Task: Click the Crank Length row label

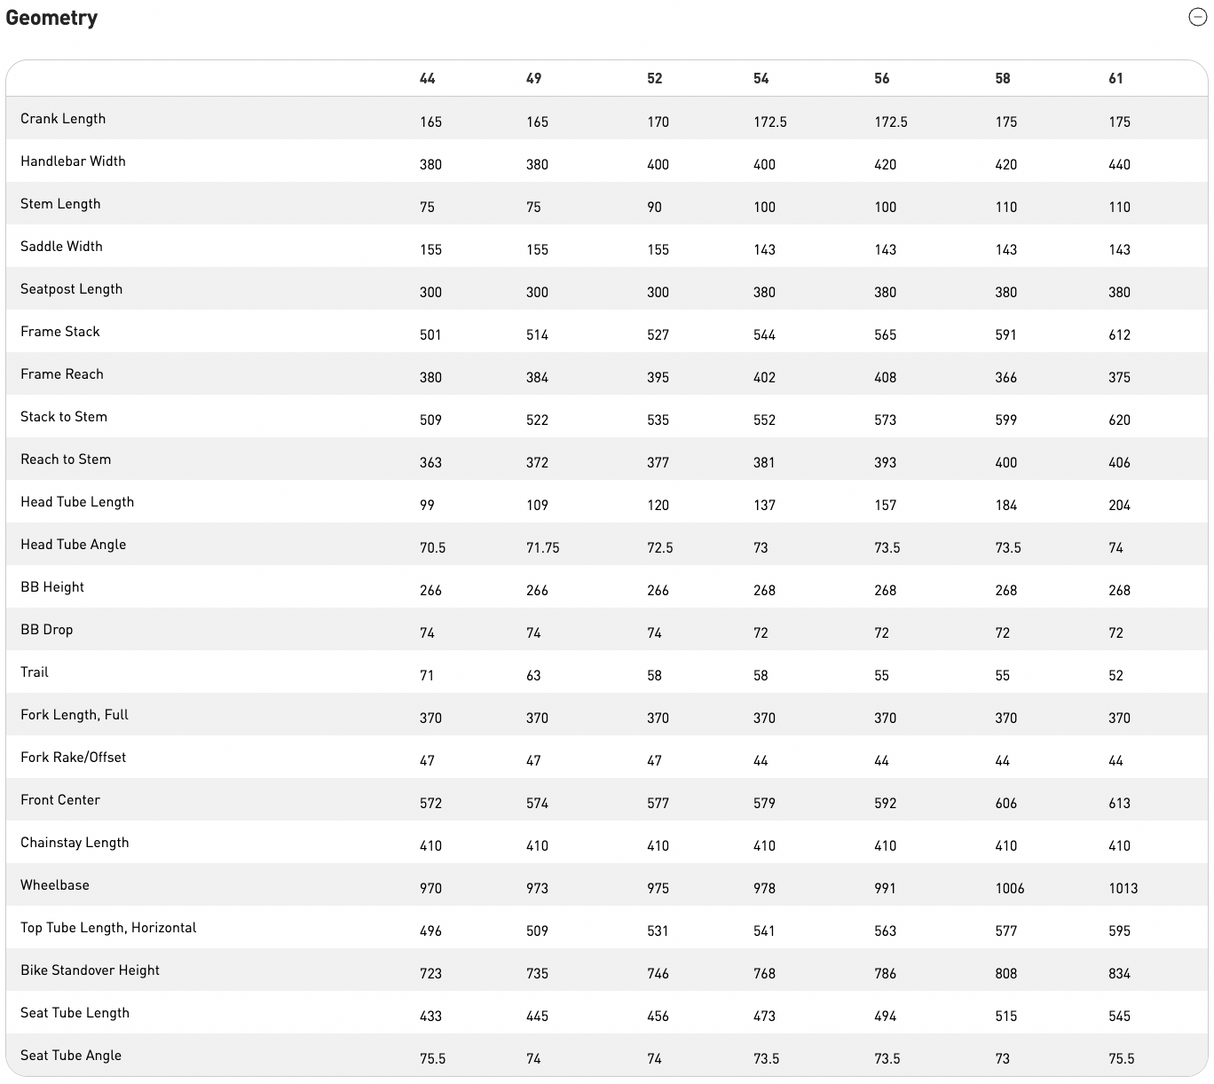Action: 63,118
